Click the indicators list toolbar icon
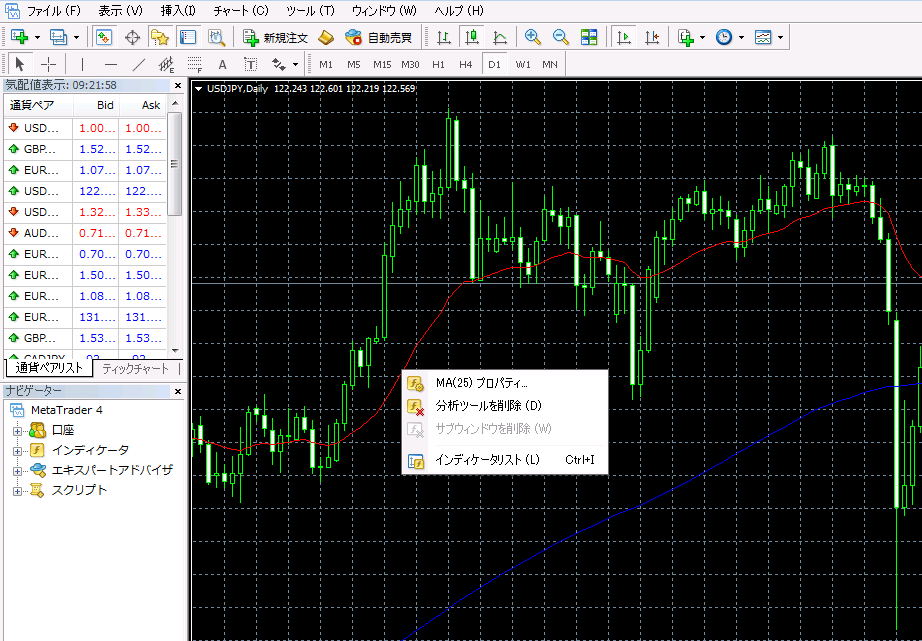Image resolution: width=922 pixels, height=641 pixels. [686, 37]
